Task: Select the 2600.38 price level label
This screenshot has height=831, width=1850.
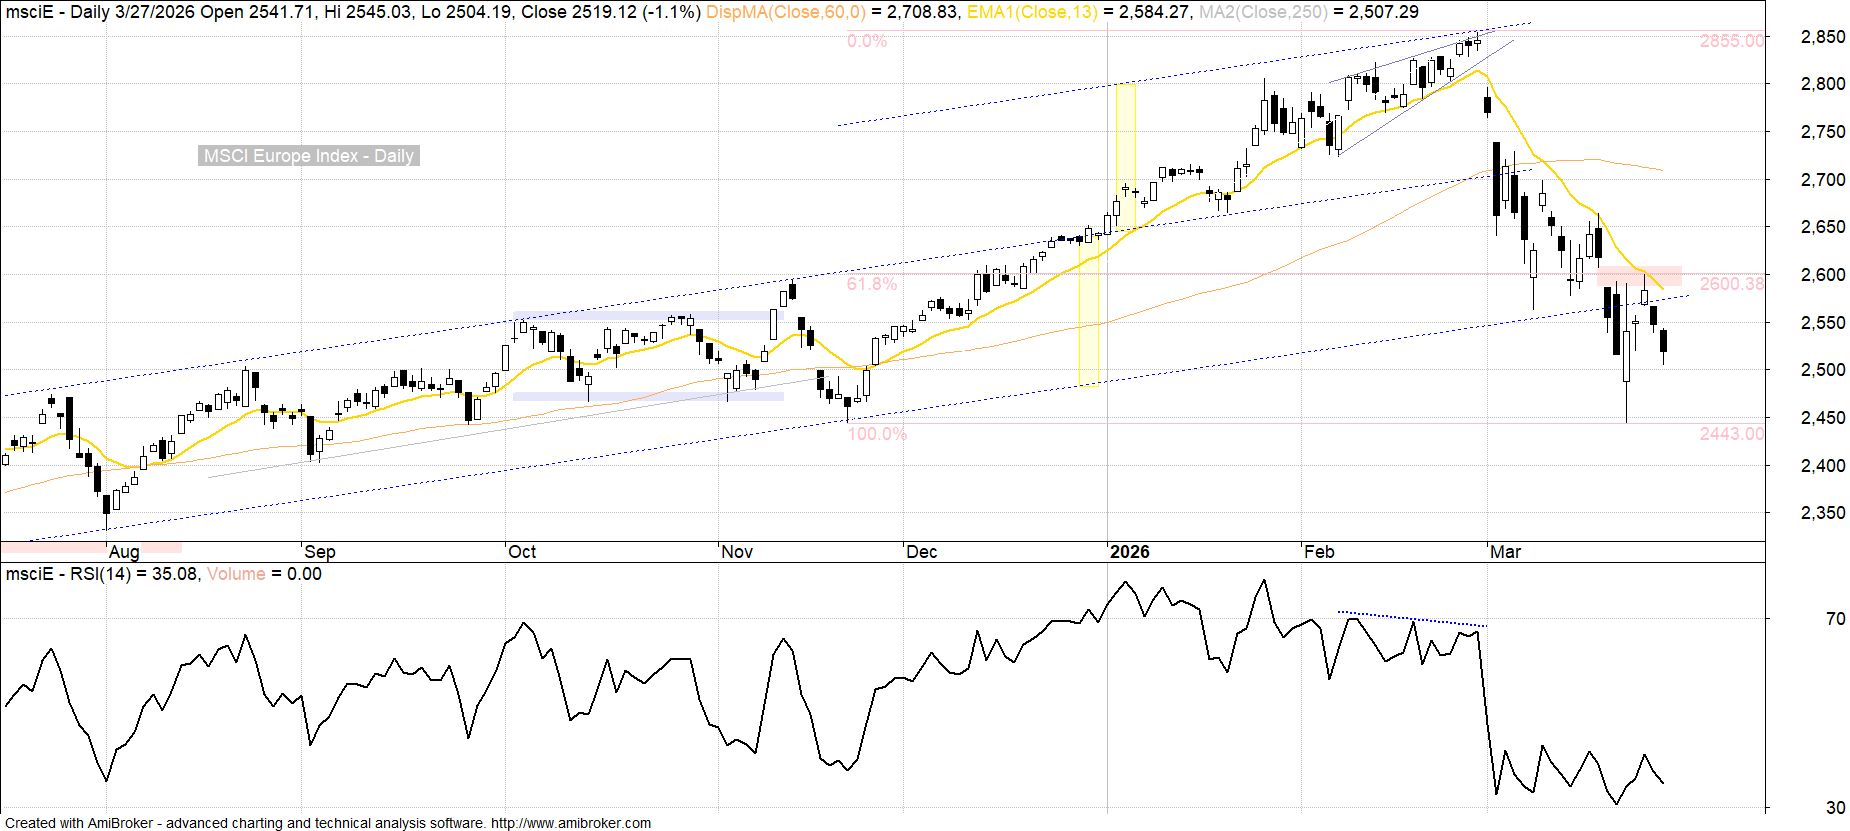Action: click(x=1731, y=284)
